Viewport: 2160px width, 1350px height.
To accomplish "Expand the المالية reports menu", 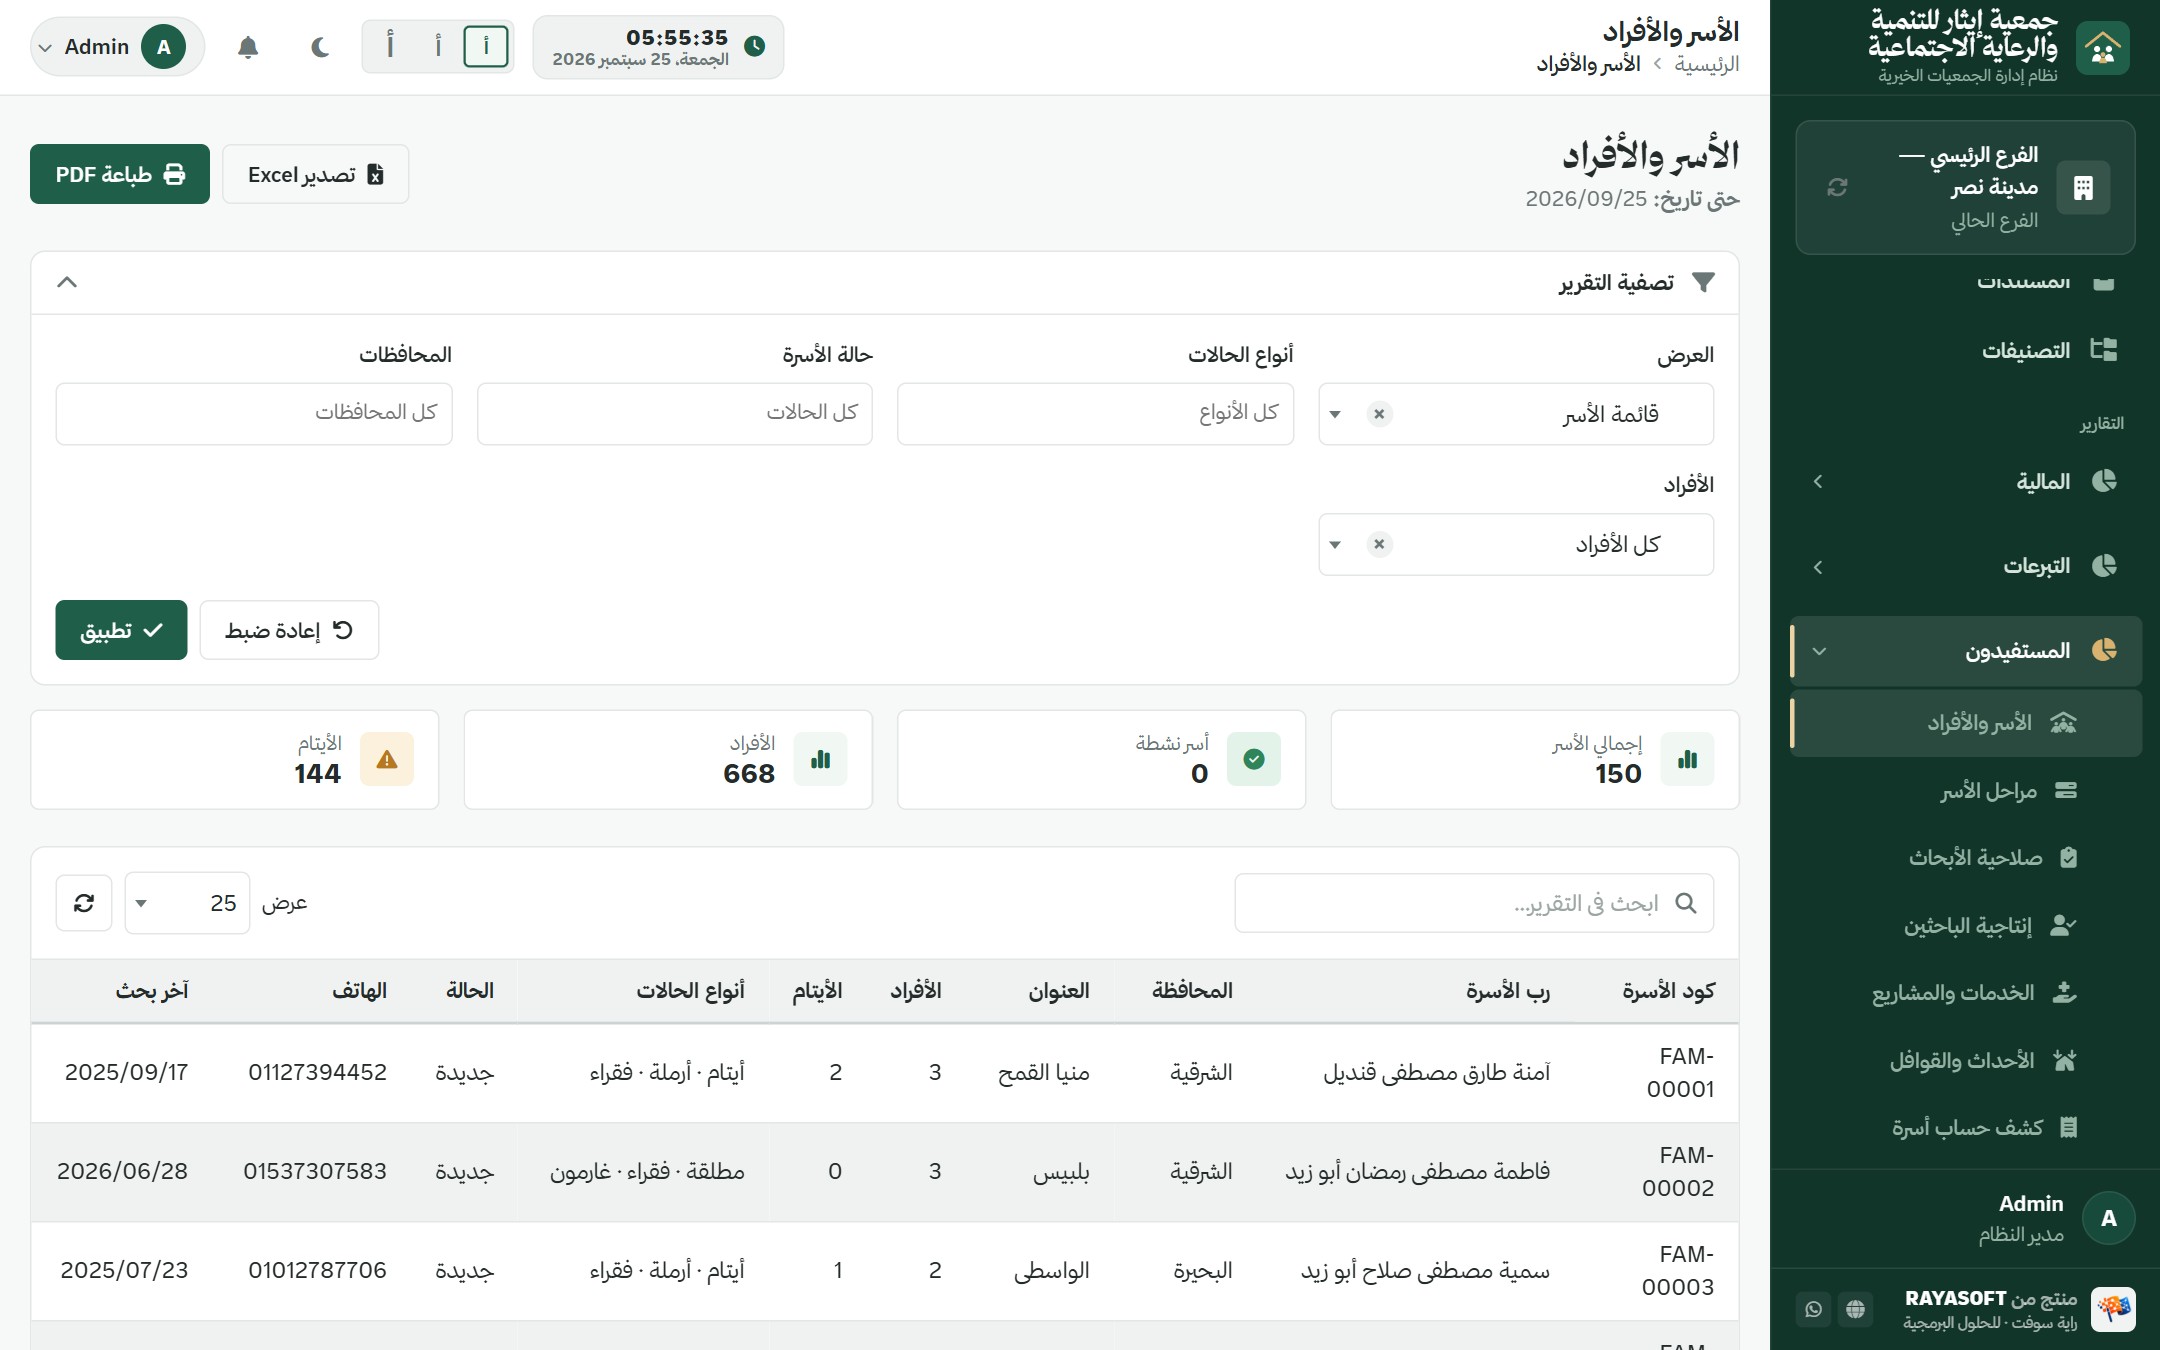I will 1966,481.
